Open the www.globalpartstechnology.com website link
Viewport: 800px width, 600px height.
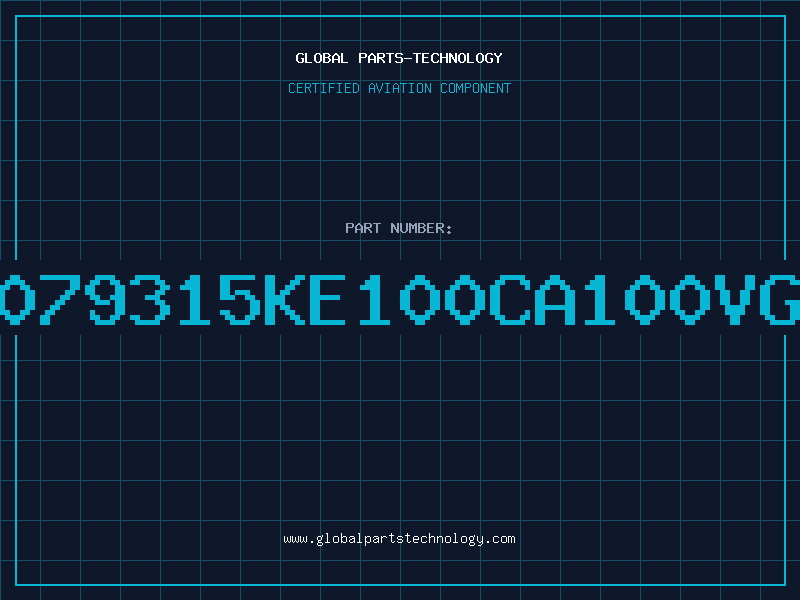click(399, 539)
